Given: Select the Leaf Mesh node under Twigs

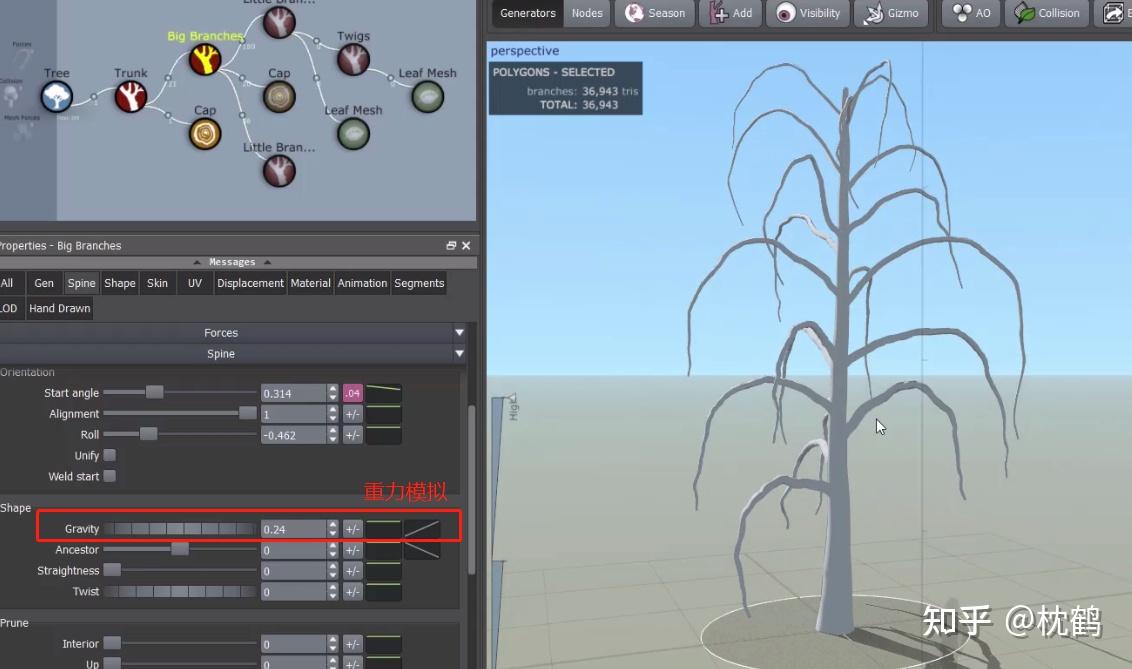Looking at the screenshot, I should (x=353, y=134).
